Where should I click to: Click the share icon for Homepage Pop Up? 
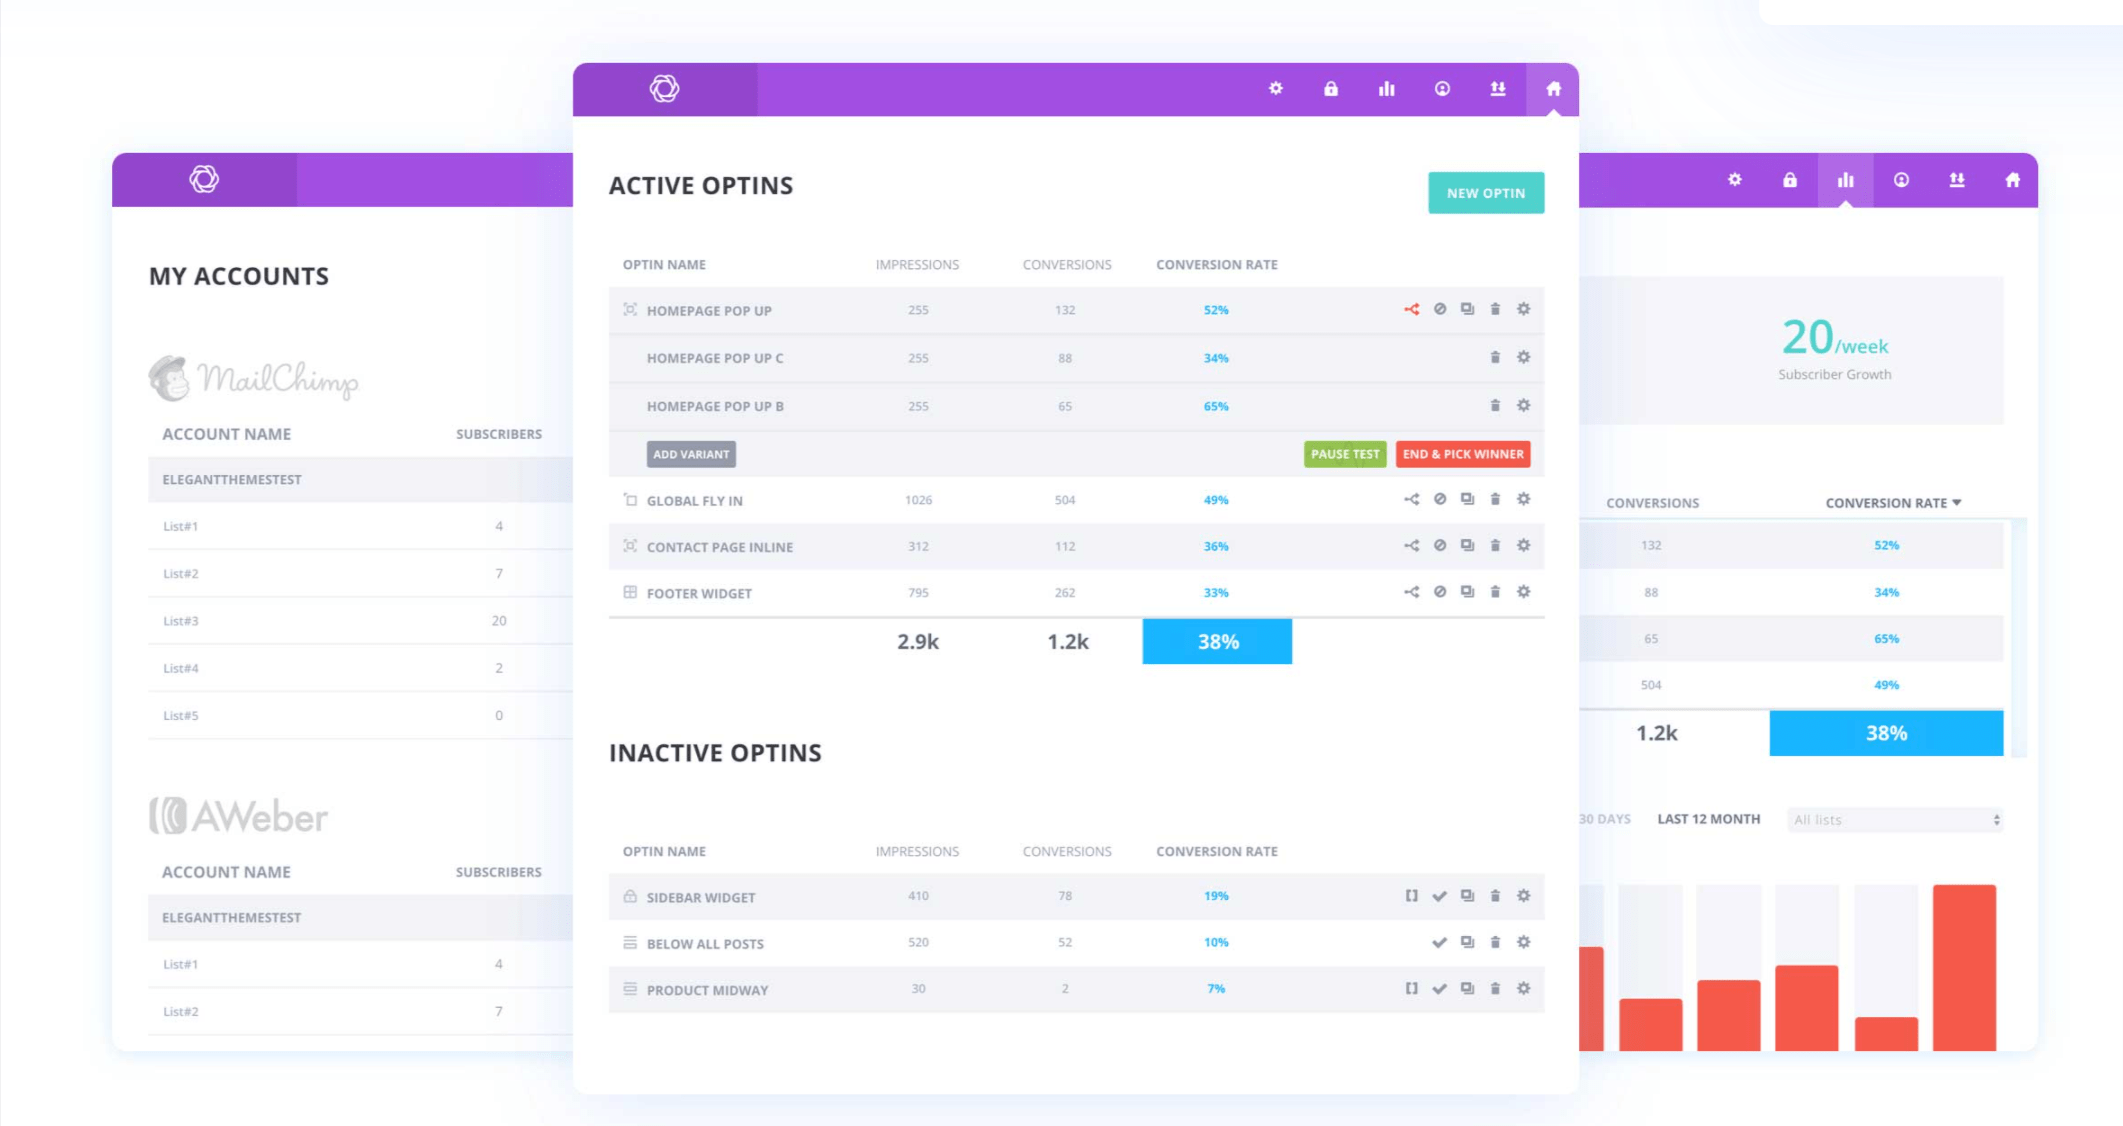point(1407,309)
